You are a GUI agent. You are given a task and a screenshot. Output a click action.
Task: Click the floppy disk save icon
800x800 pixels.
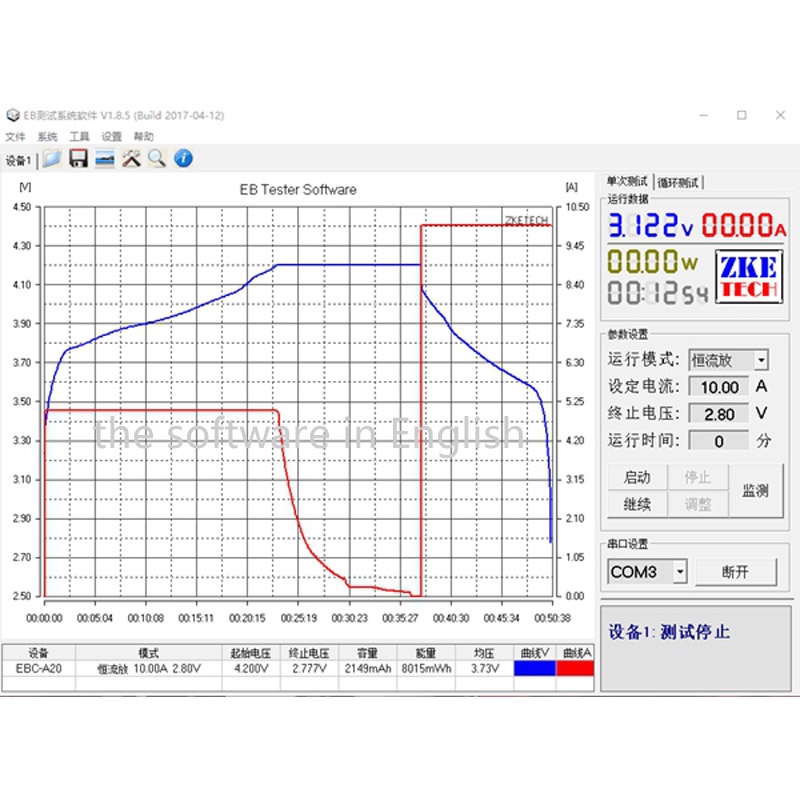click(x=78, y=158)
